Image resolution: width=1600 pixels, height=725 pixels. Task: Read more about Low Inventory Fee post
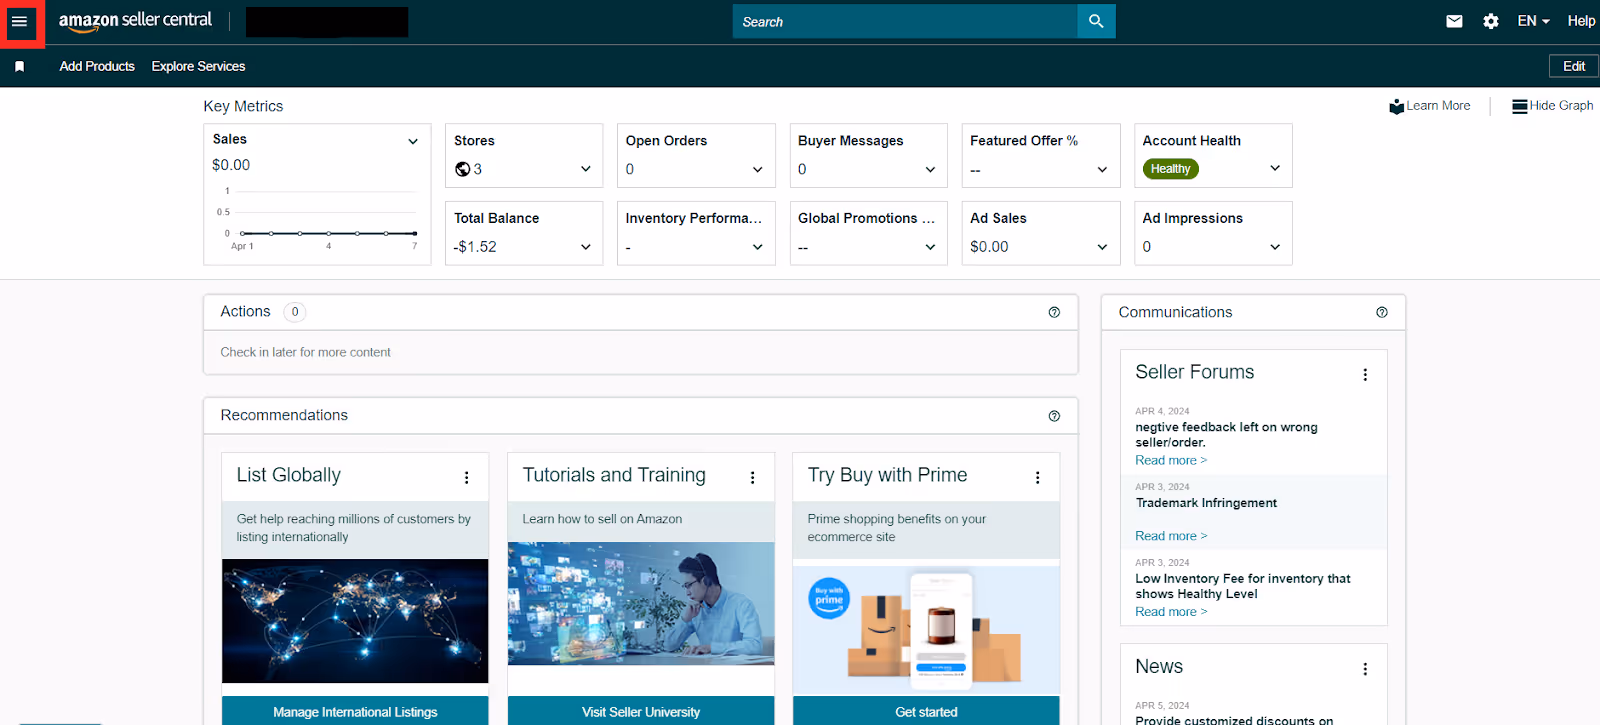[1171, 612]
